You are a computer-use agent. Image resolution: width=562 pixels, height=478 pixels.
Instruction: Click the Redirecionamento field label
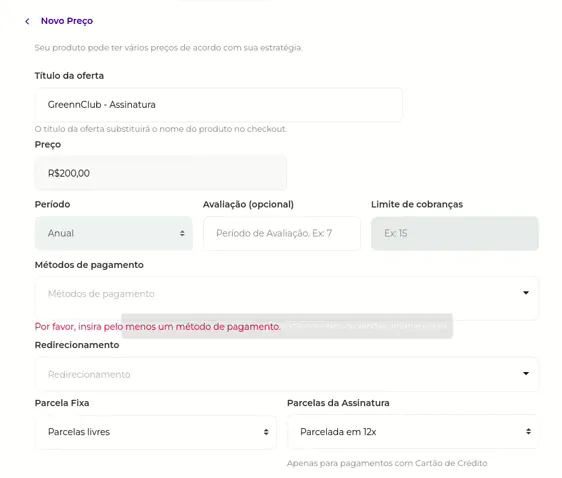pos(77,345)
